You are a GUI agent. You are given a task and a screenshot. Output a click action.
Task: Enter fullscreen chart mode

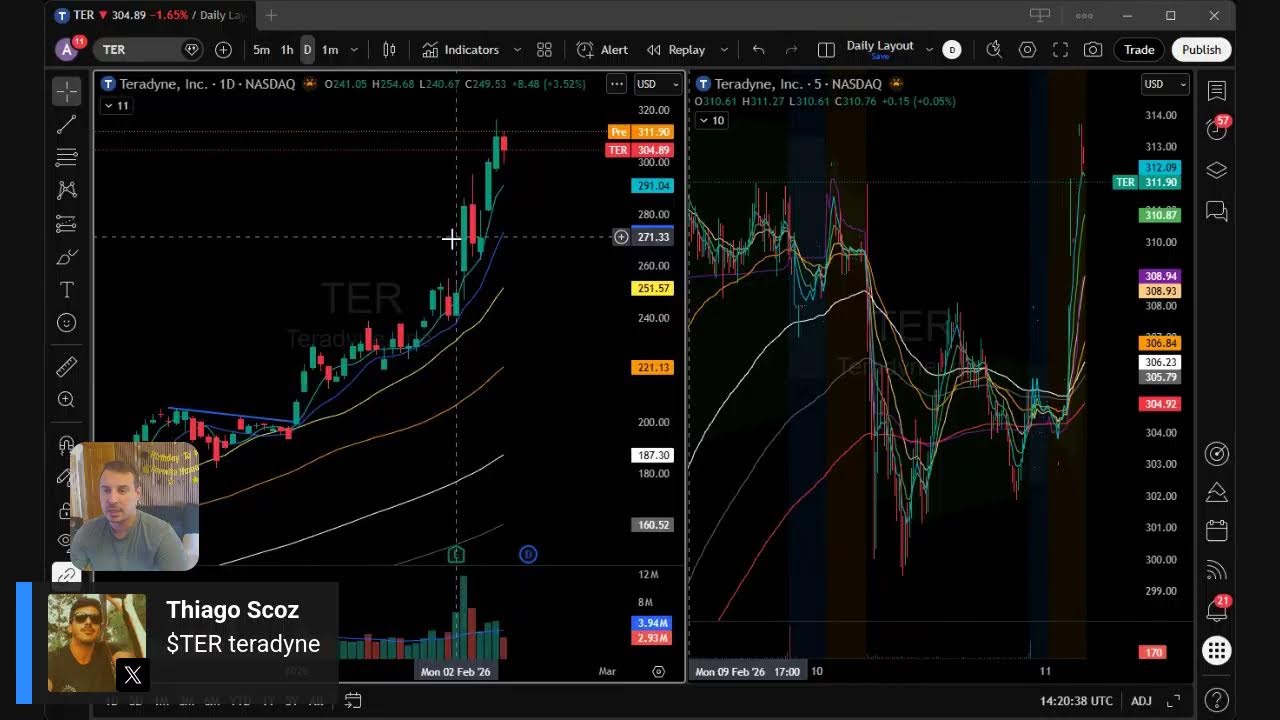[x=1060, y=50]
